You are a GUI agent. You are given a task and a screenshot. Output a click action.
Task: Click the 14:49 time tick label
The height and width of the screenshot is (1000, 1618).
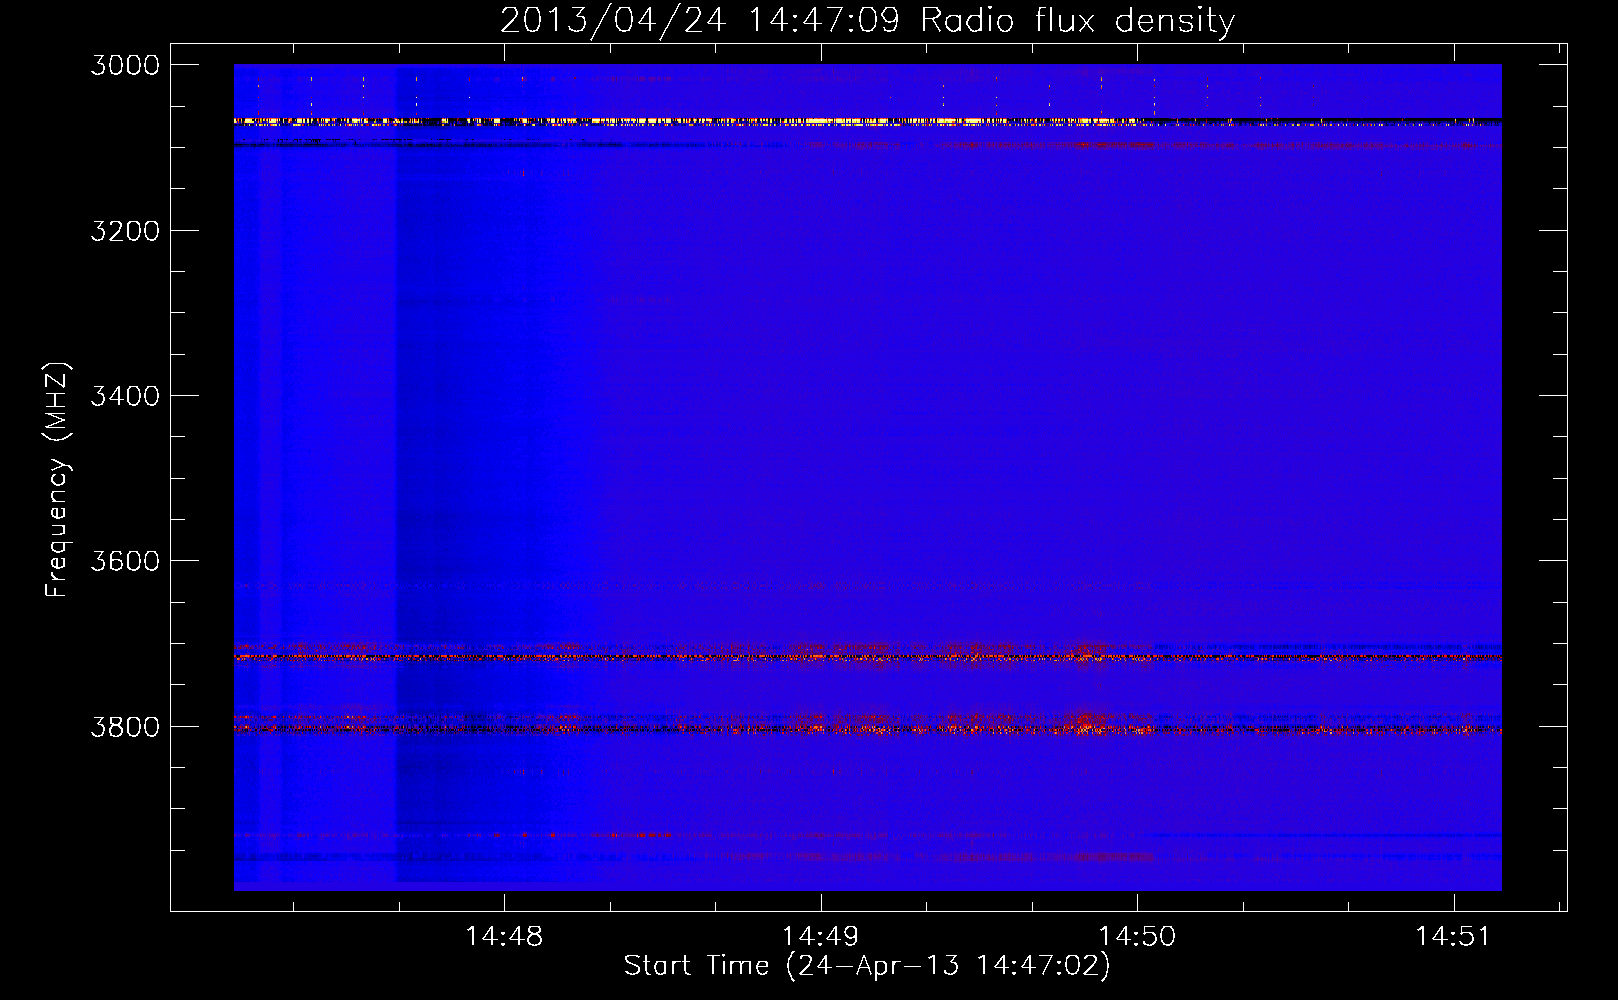pyautogui.click(x=820, y=937)
